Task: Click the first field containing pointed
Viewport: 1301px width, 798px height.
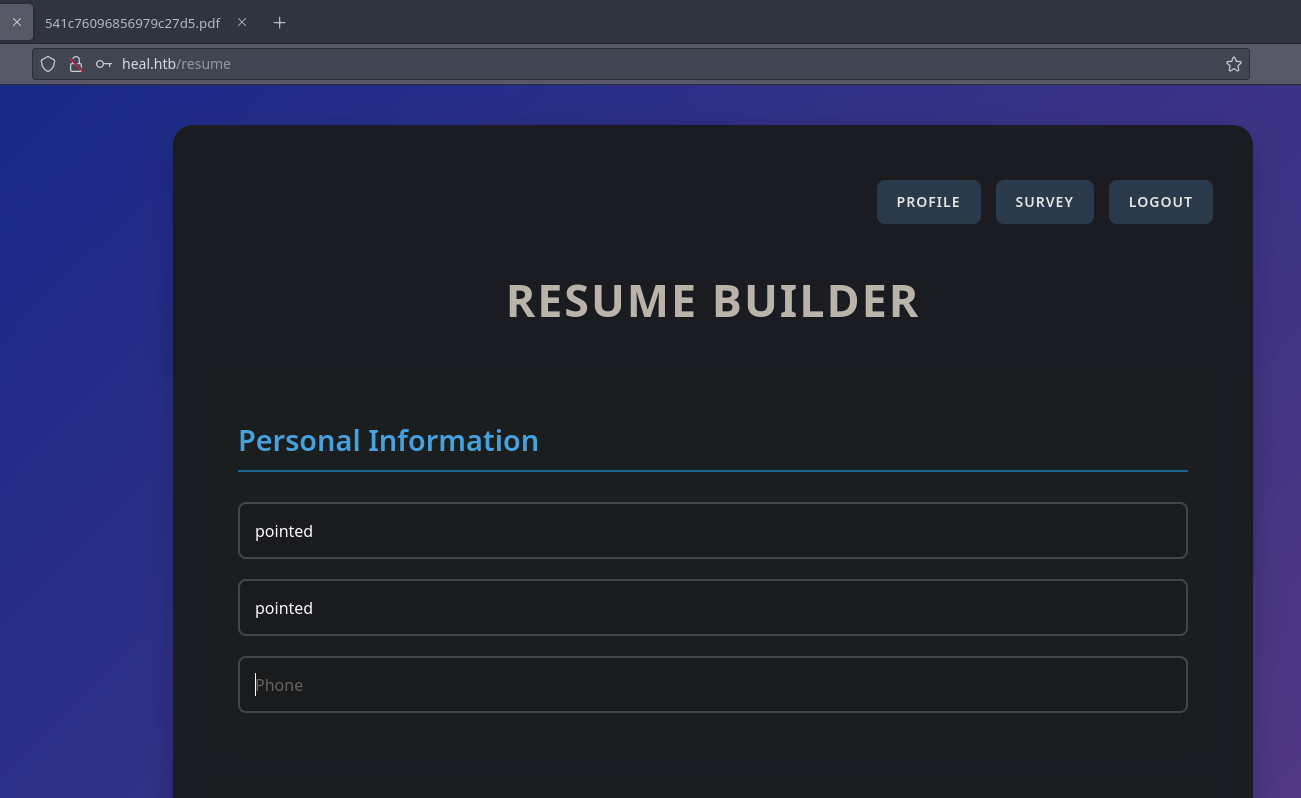Action: (x=712, y=531)
